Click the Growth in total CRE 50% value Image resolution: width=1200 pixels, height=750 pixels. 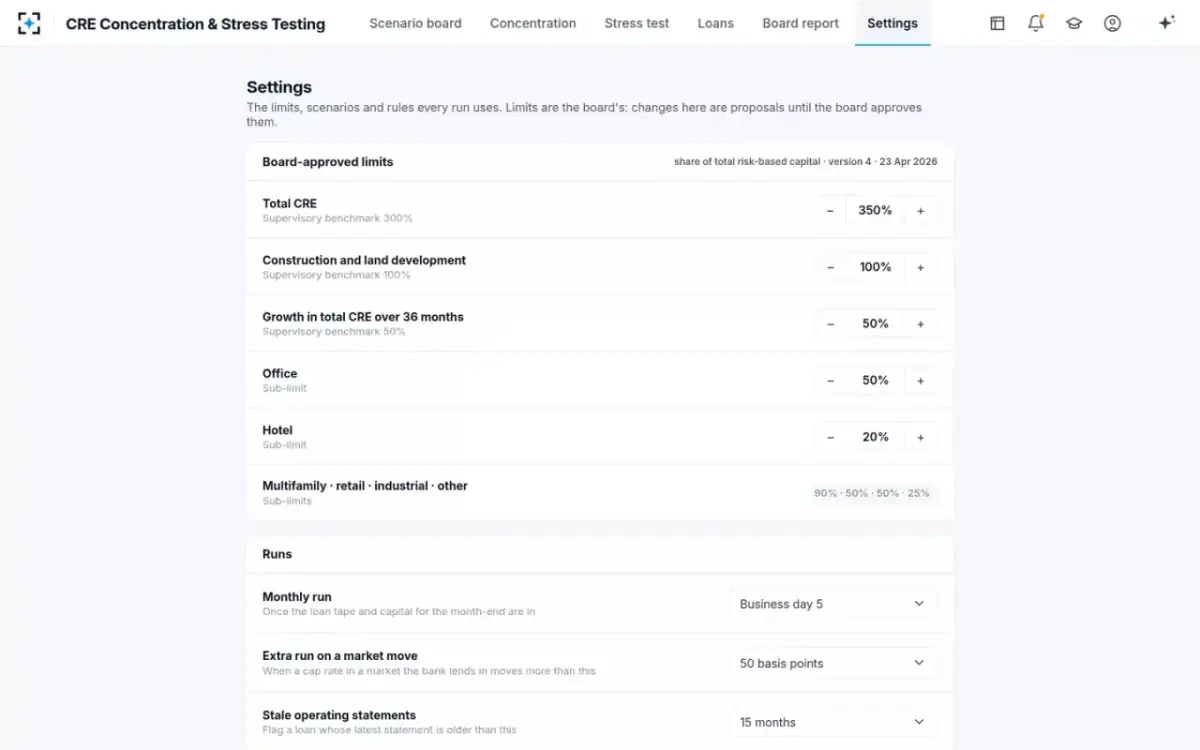(875, 324)
